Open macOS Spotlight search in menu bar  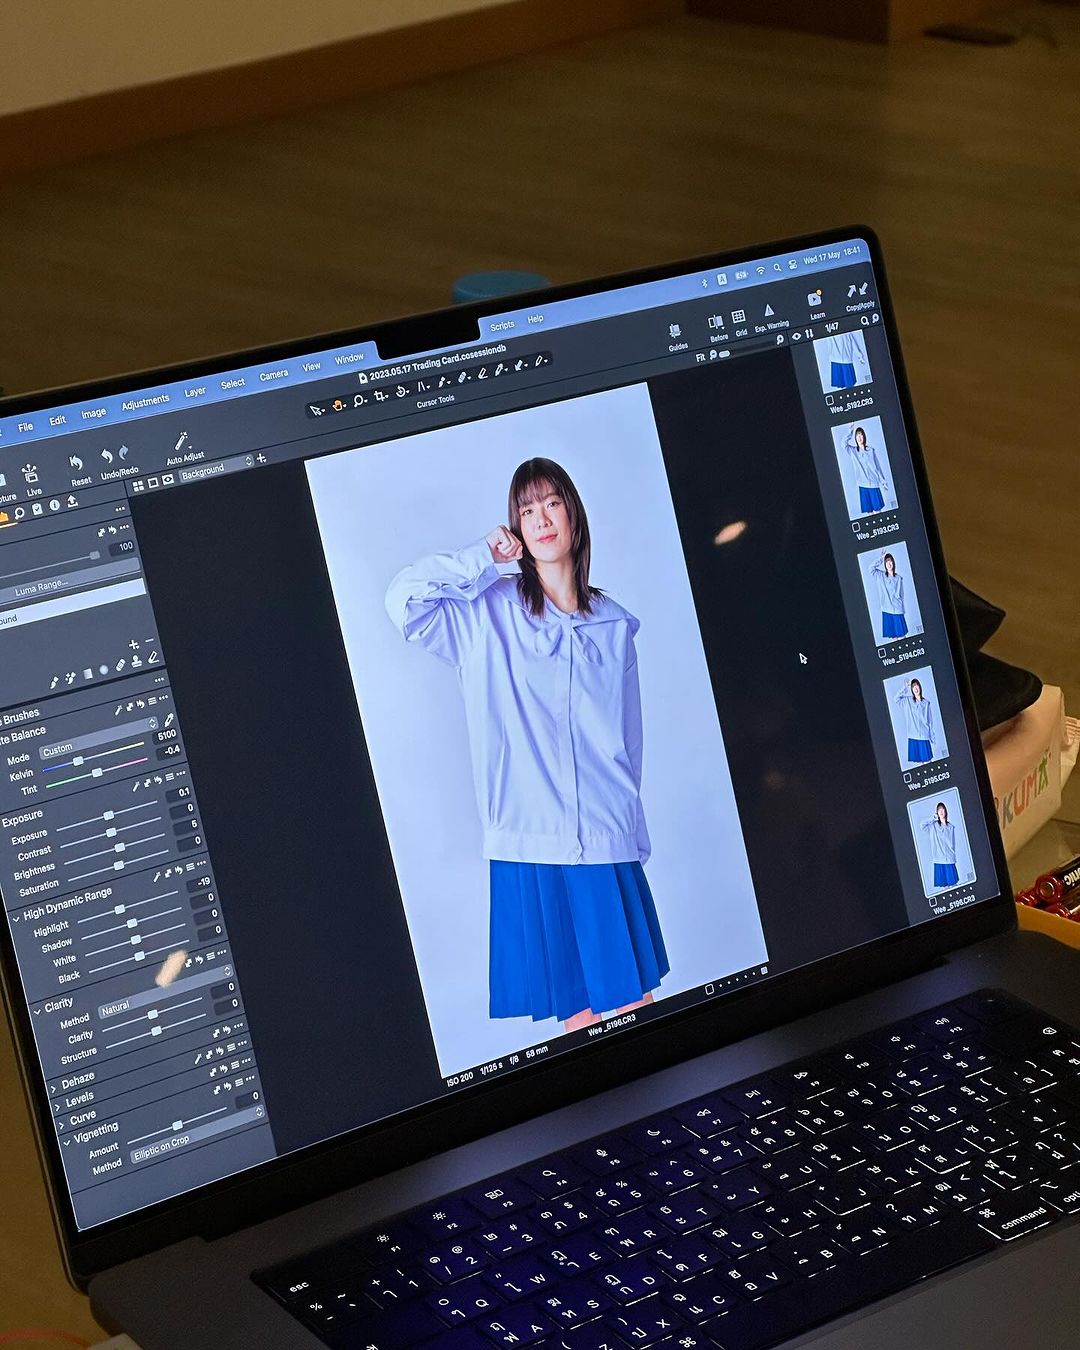(x=777, y=267)
